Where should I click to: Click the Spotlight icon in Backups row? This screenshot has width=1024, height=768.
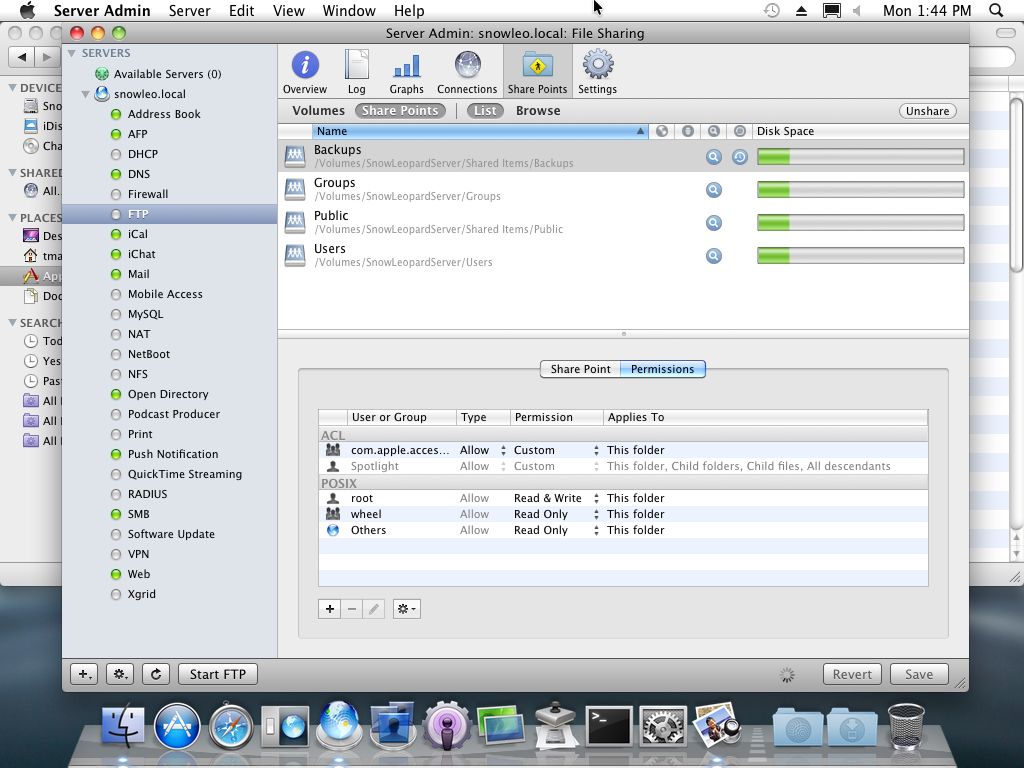tap(714, 157)
